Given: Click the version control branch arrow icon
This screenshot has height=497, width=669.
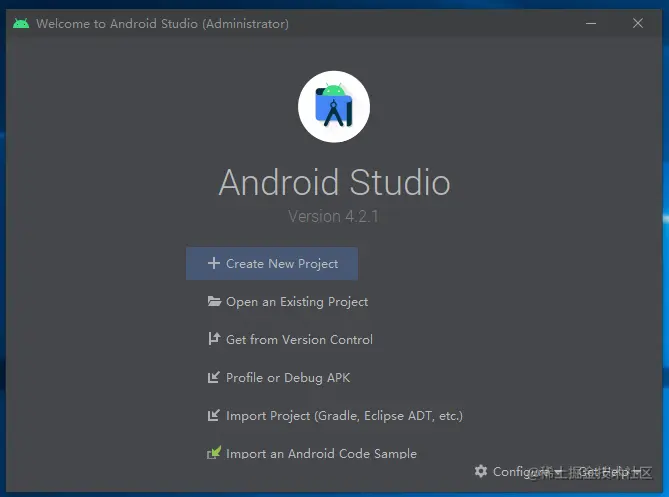Looking at the screenshot, I should (x=214, y=339).
